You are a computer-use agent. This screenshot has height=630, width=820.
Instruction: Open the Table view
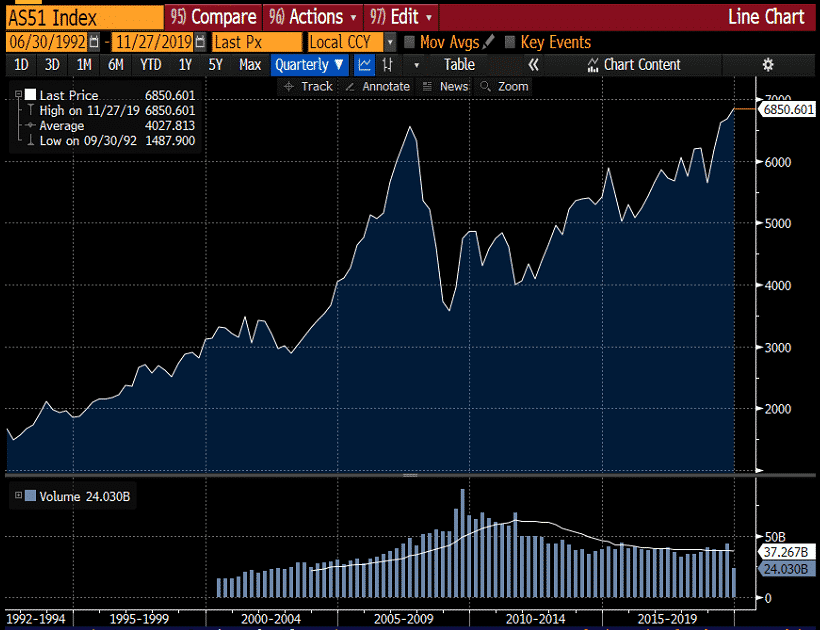(x=458, y=64)
